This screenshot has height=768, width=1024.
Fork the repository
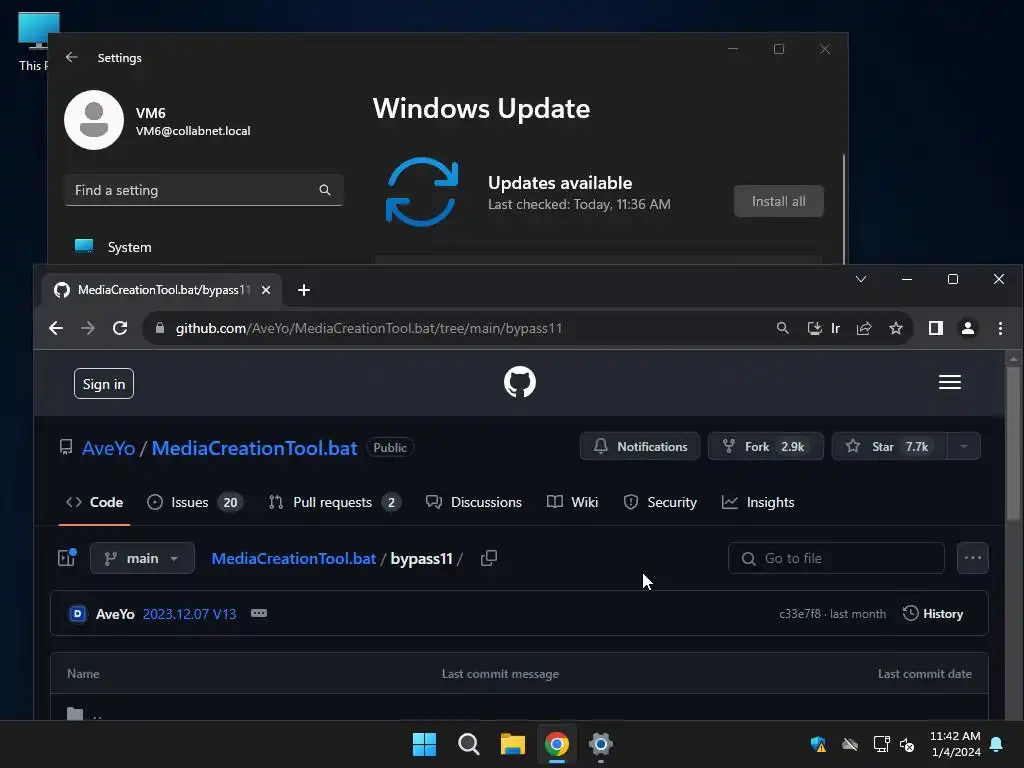(765, 447)
